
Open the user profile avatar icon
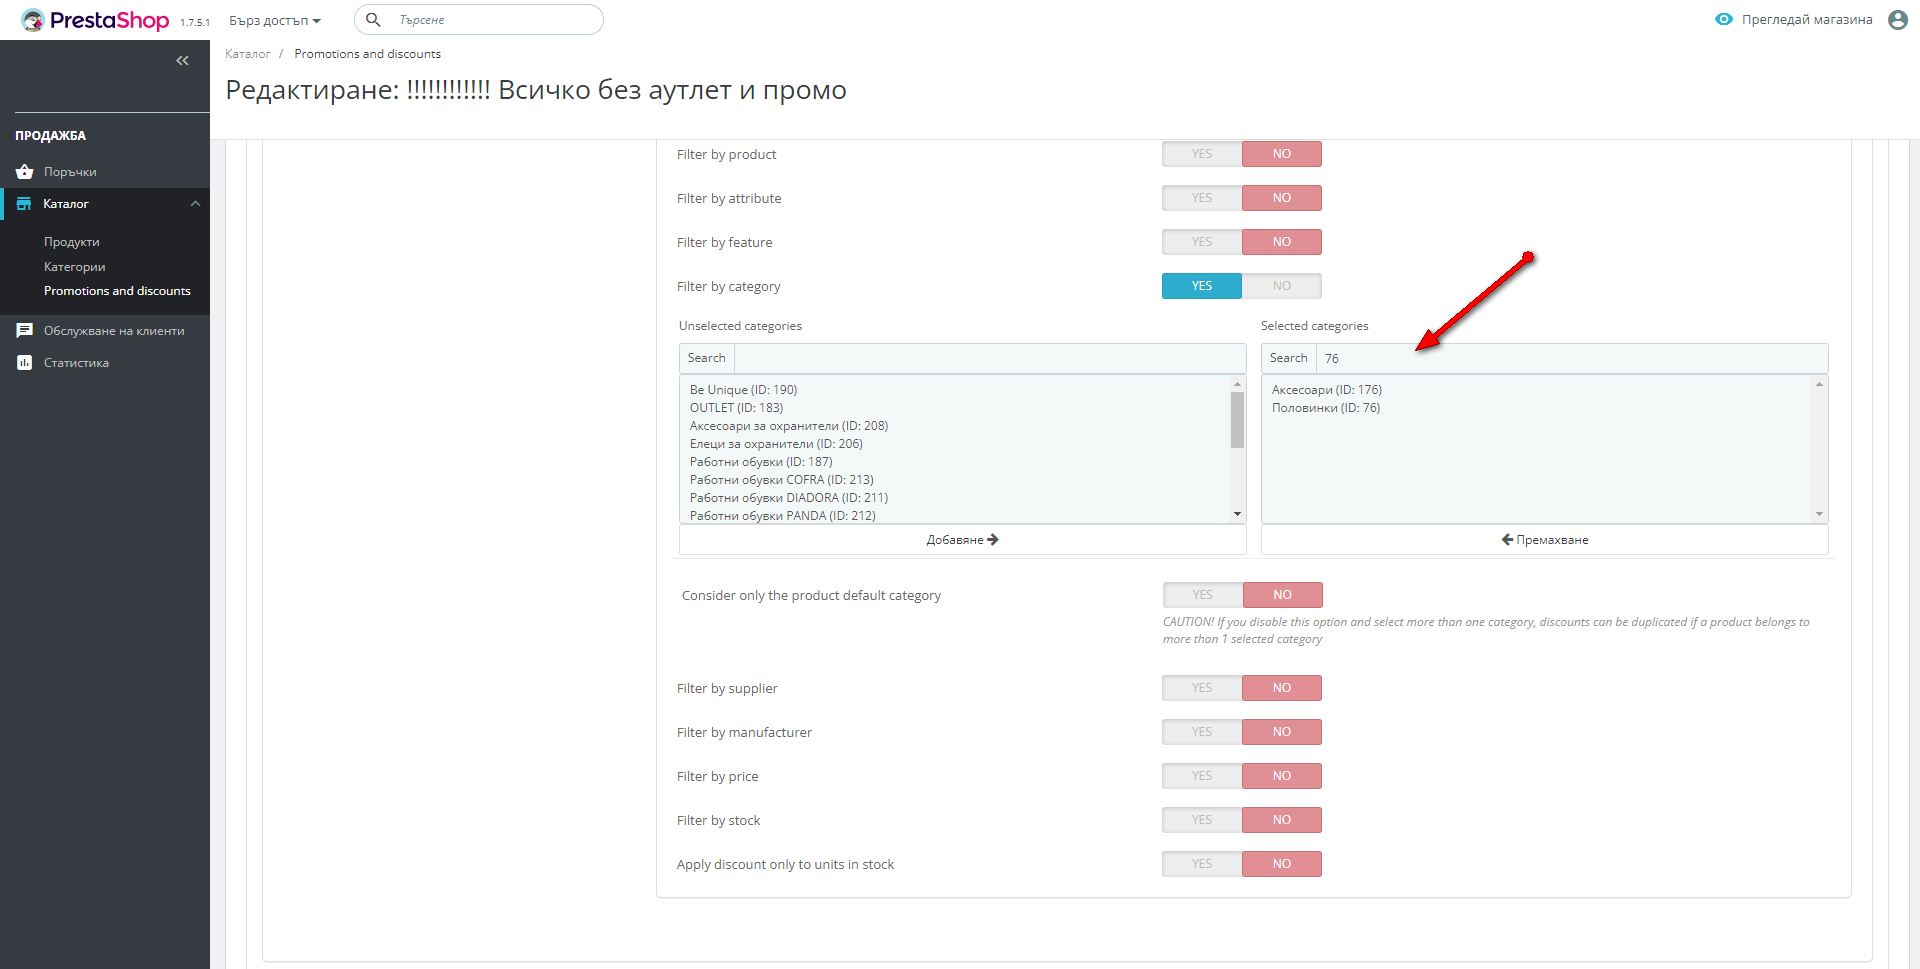1897,20
